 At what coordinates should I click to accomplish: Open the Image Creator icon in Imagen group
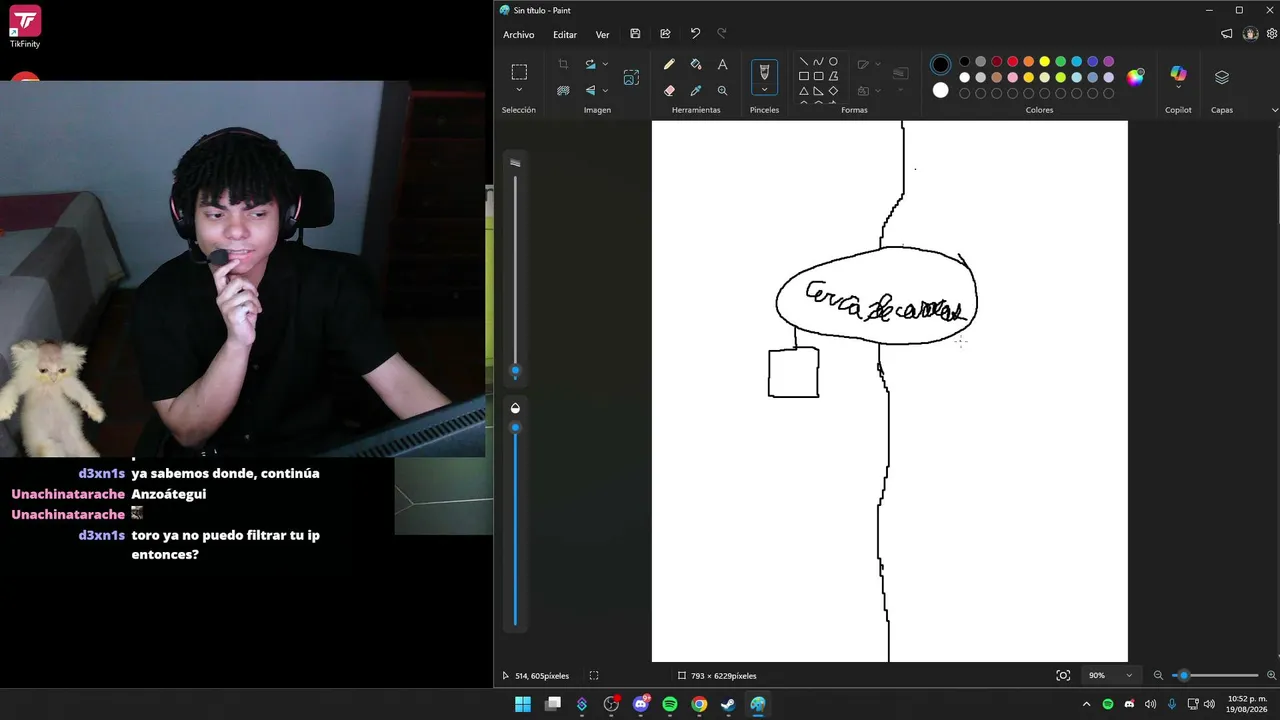click(x=631, y=77)
